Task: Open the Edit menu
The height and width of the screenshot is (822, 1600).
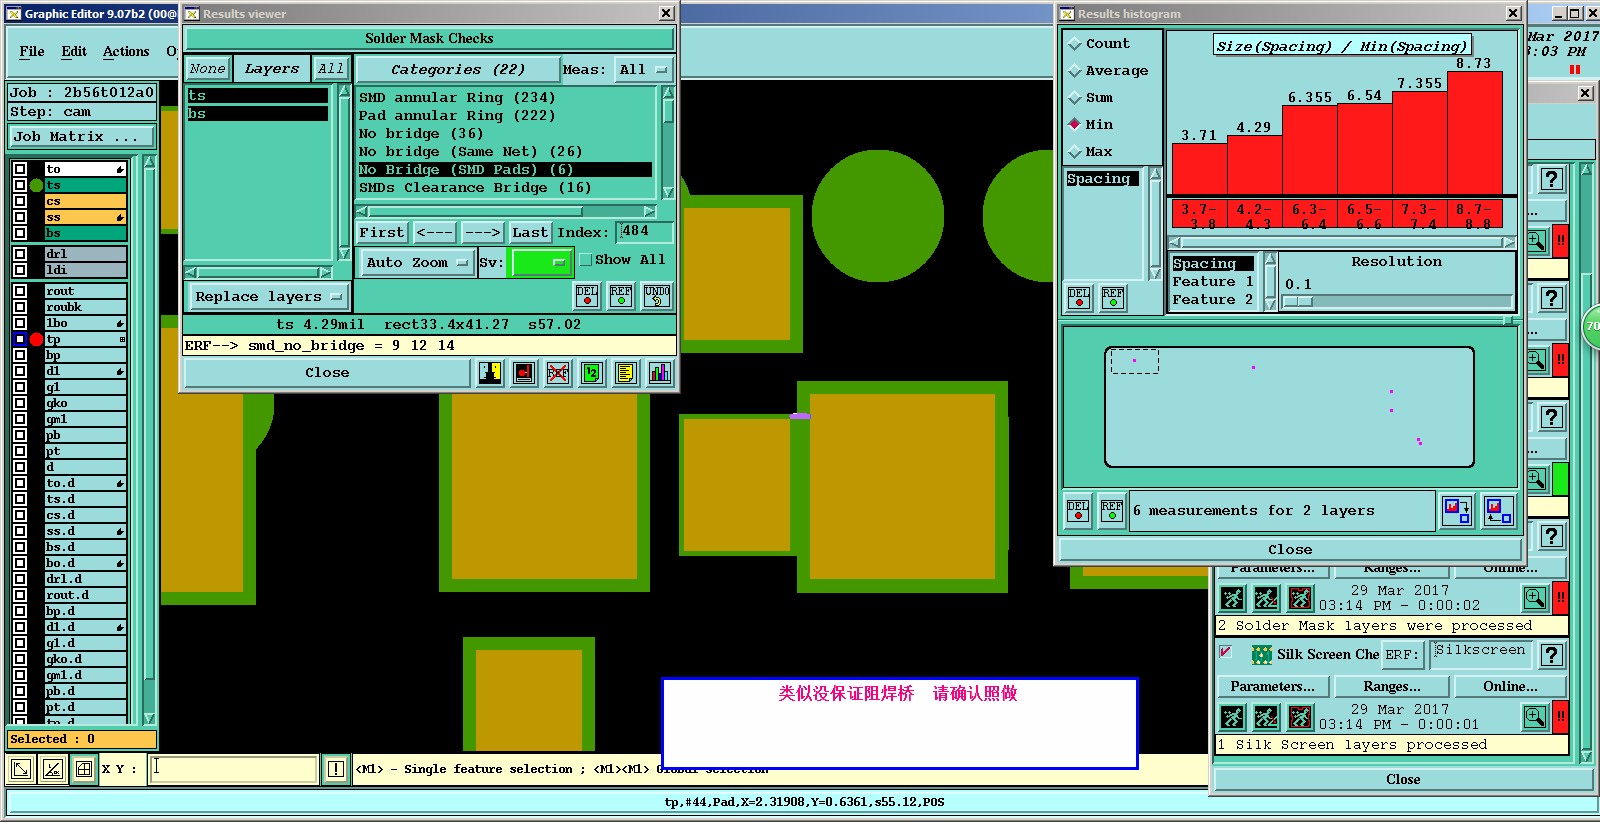Action: click(74, 51)
